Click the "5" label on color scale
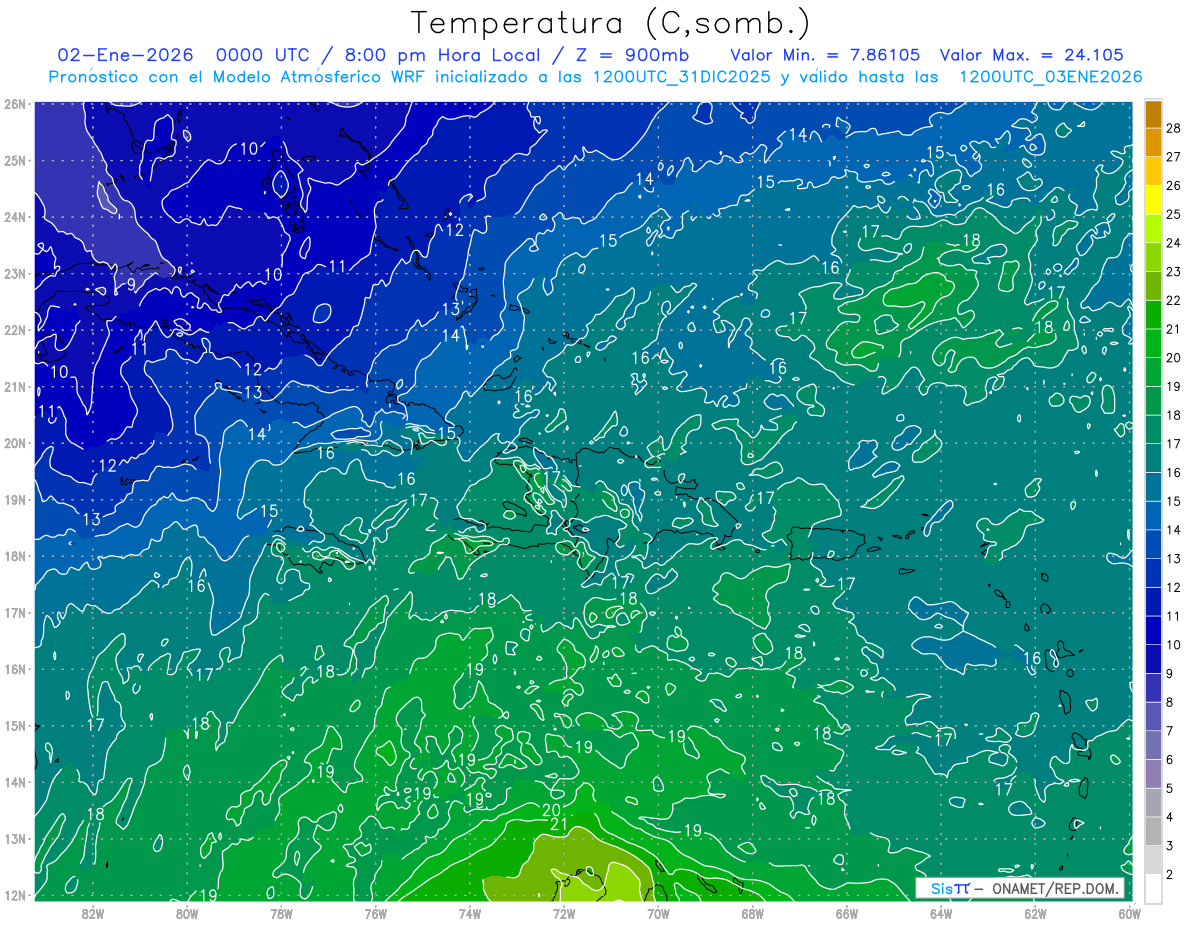Screen dimensions: 1200x927 click(x=1170, y=788)
